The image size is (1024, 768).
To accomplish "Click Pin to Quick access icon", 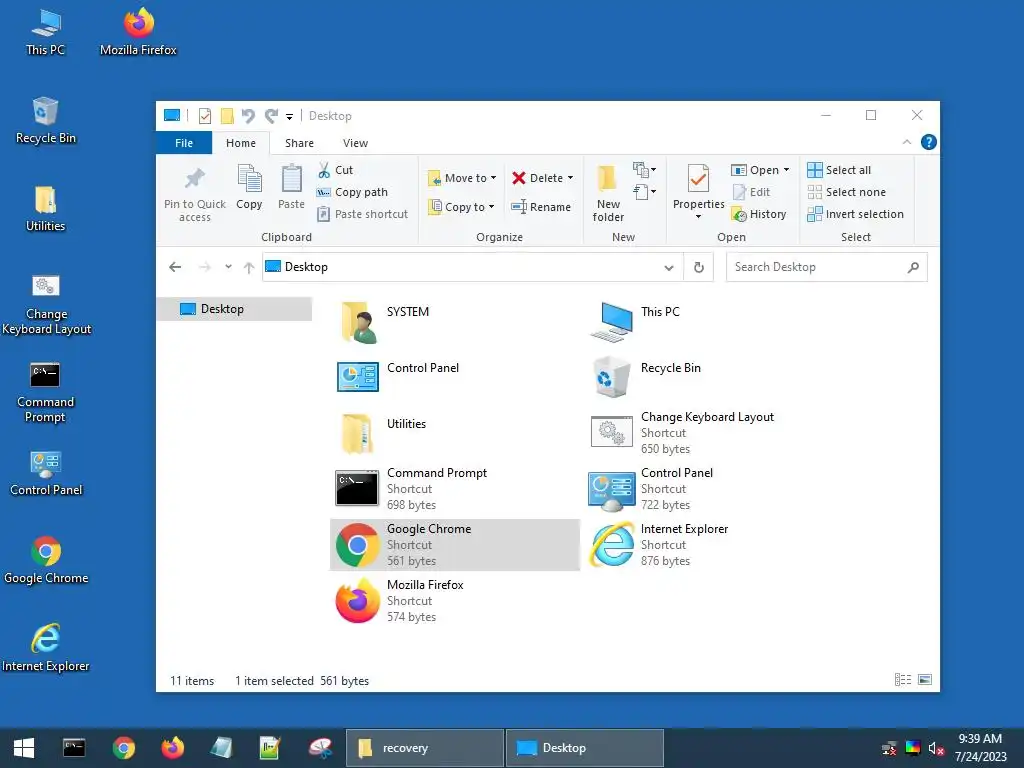I will pyautogui.click(x=195, y=178).
